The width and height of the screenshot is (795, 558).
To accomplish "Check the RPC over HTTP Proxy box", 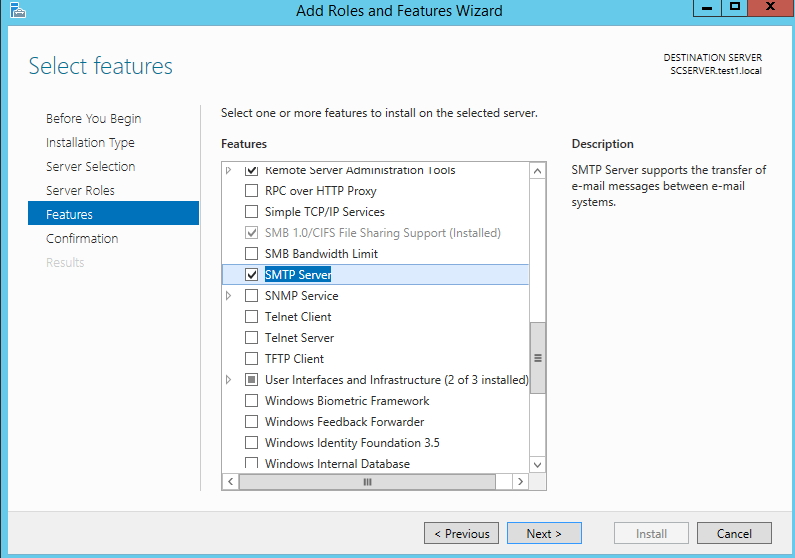I will [251, 191].
